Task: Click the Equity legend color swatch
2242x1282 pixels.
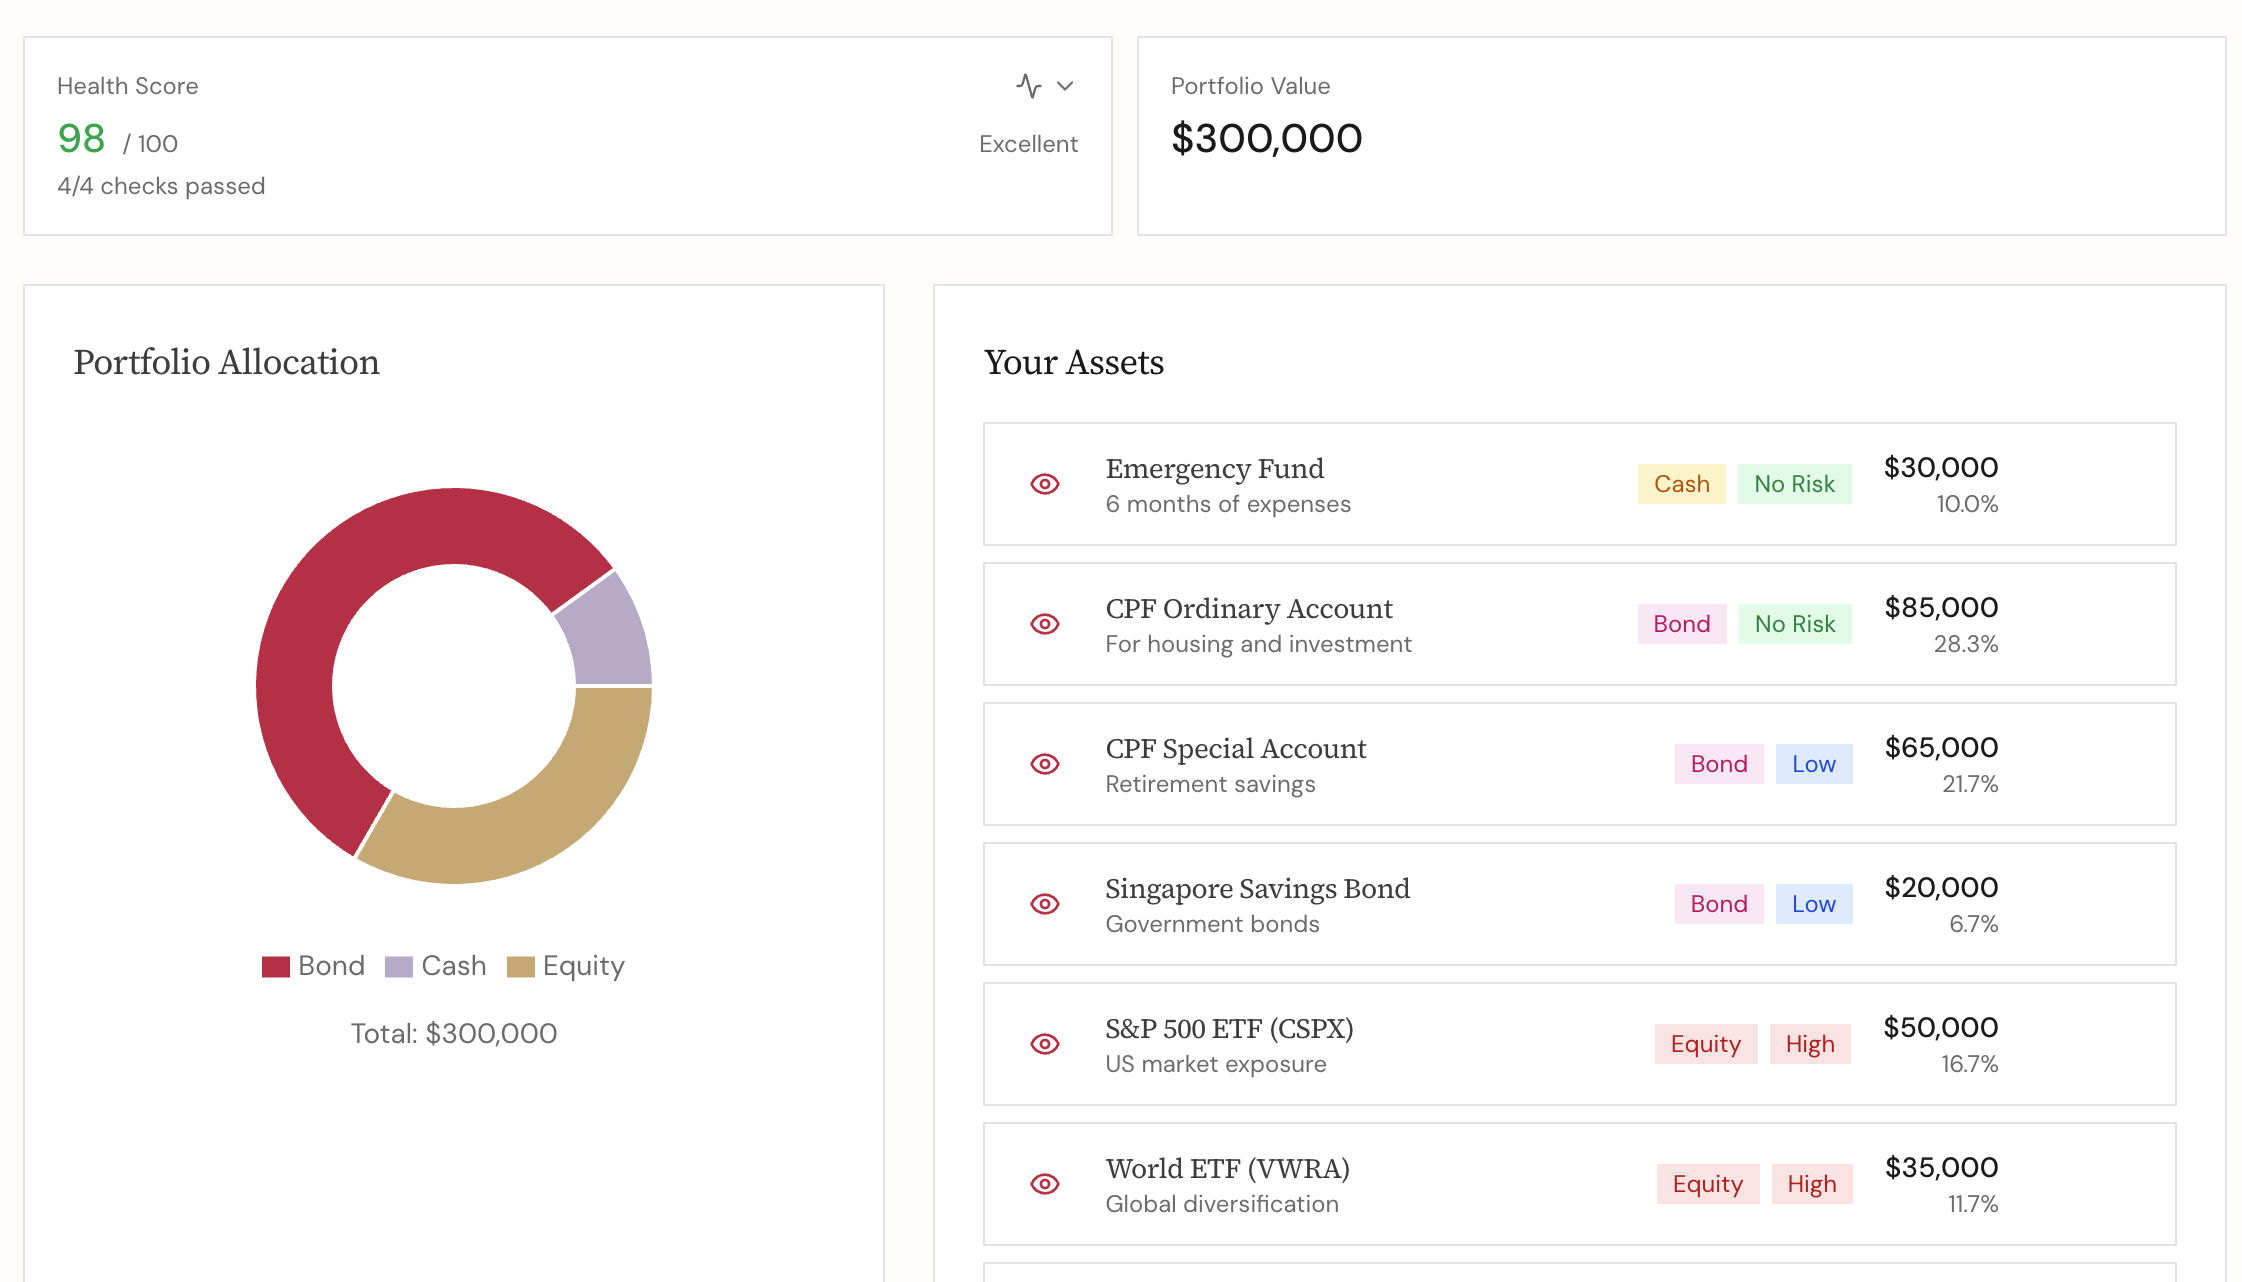Action: [521, 966]
